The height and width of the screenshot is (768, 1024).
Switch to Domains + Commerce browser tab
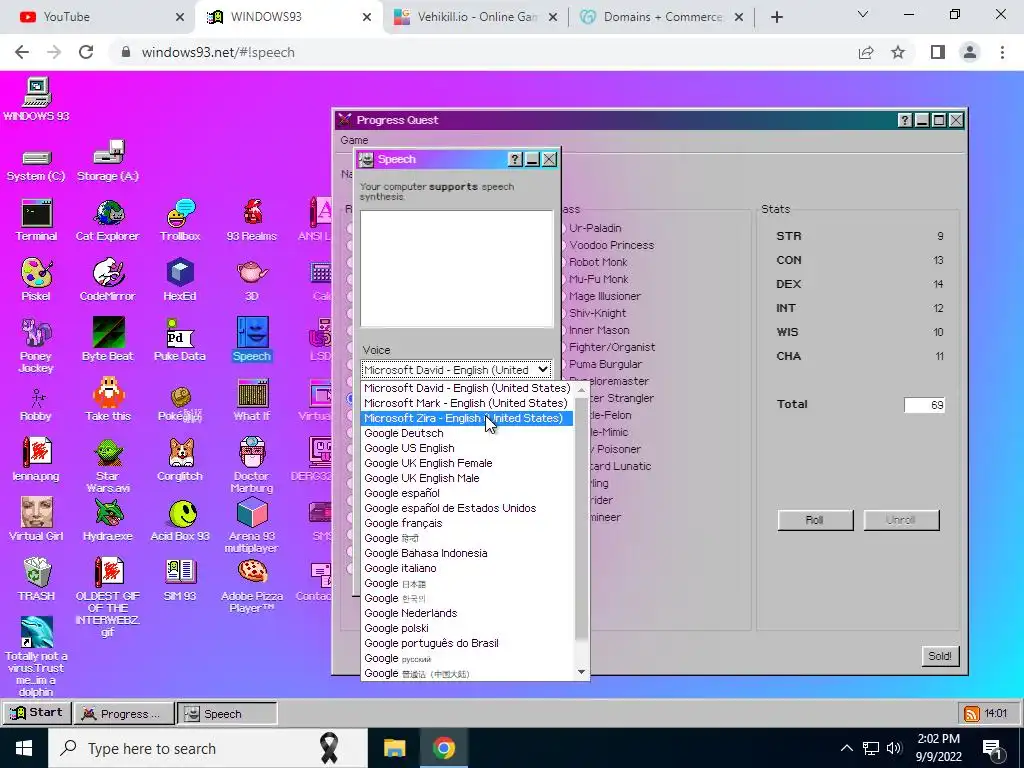pos(662,17)
